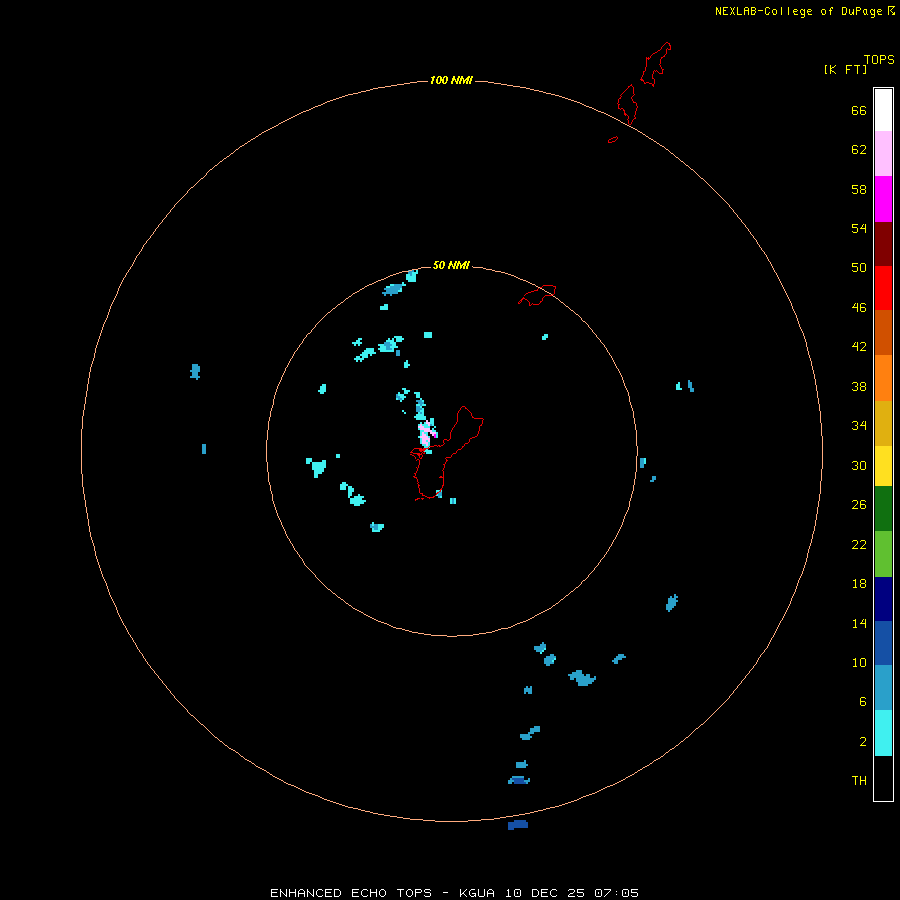Click the dark green legend swatch
This screenshot has width=900, height=900.
(883, 509)
